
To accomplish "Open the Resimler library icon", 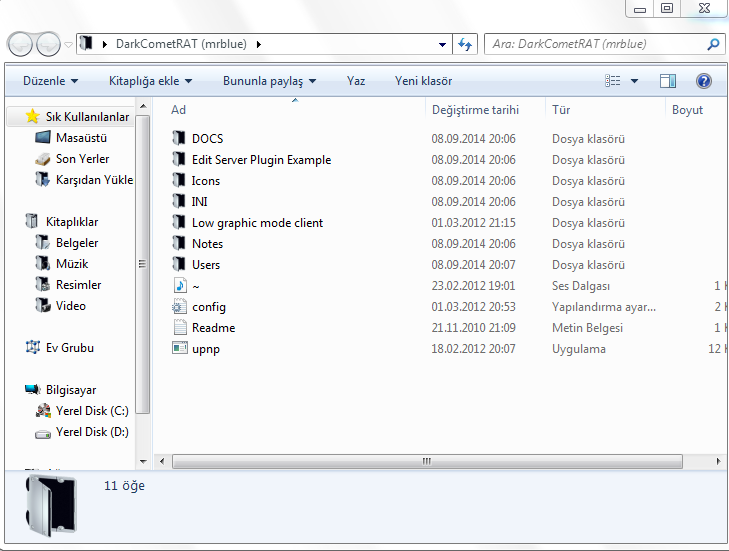I will (x=42, y=284).
